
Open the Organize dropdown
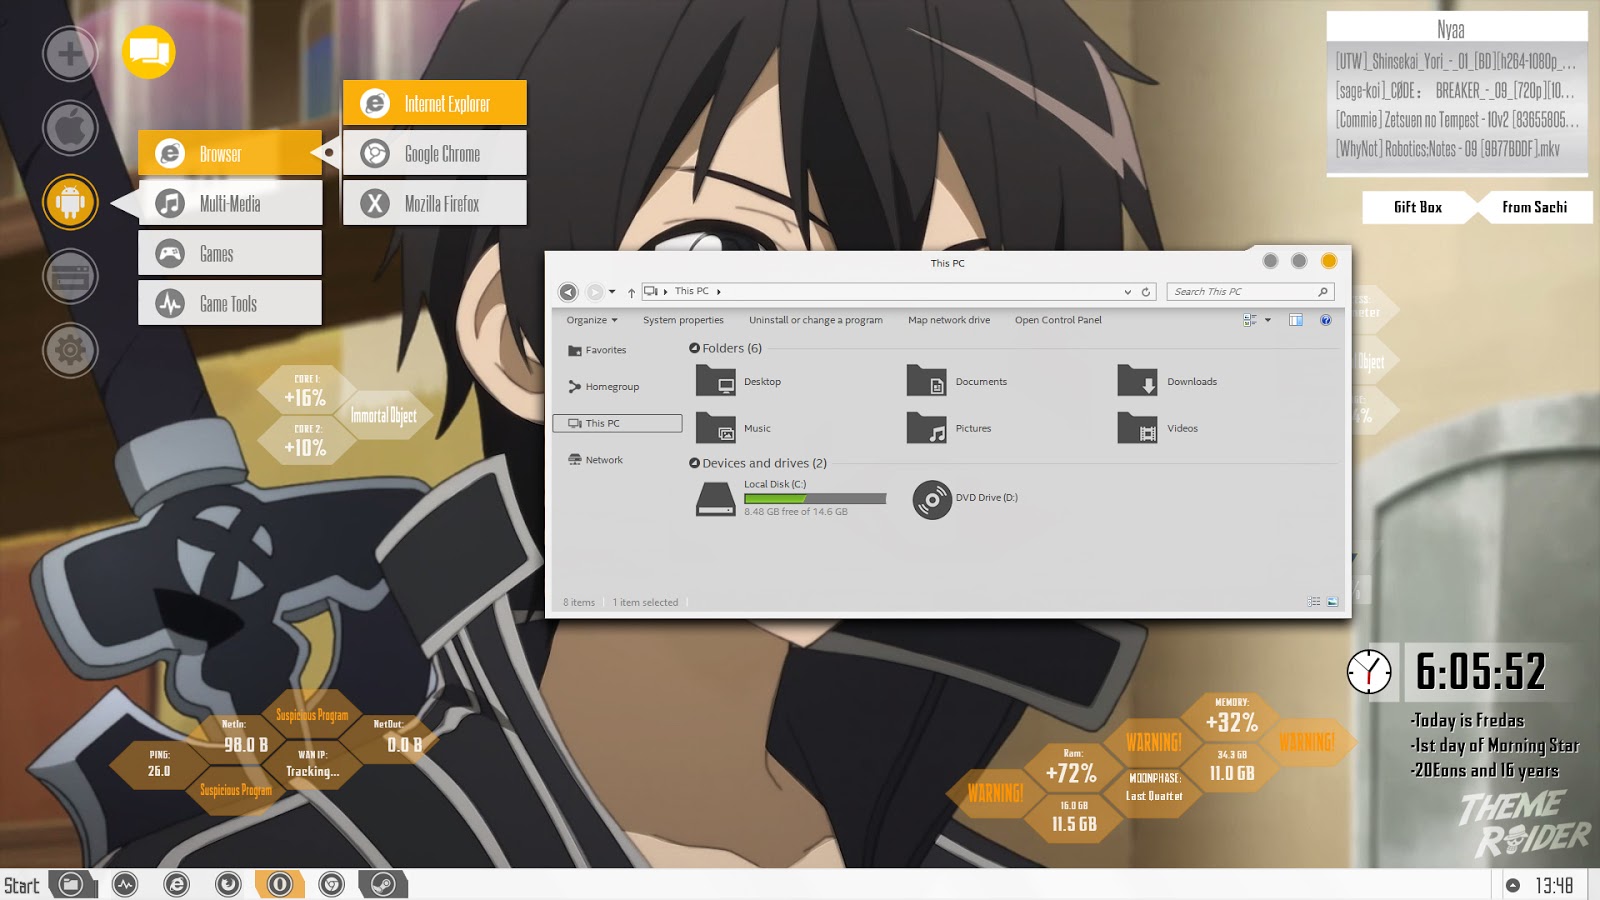pos(589,320)
